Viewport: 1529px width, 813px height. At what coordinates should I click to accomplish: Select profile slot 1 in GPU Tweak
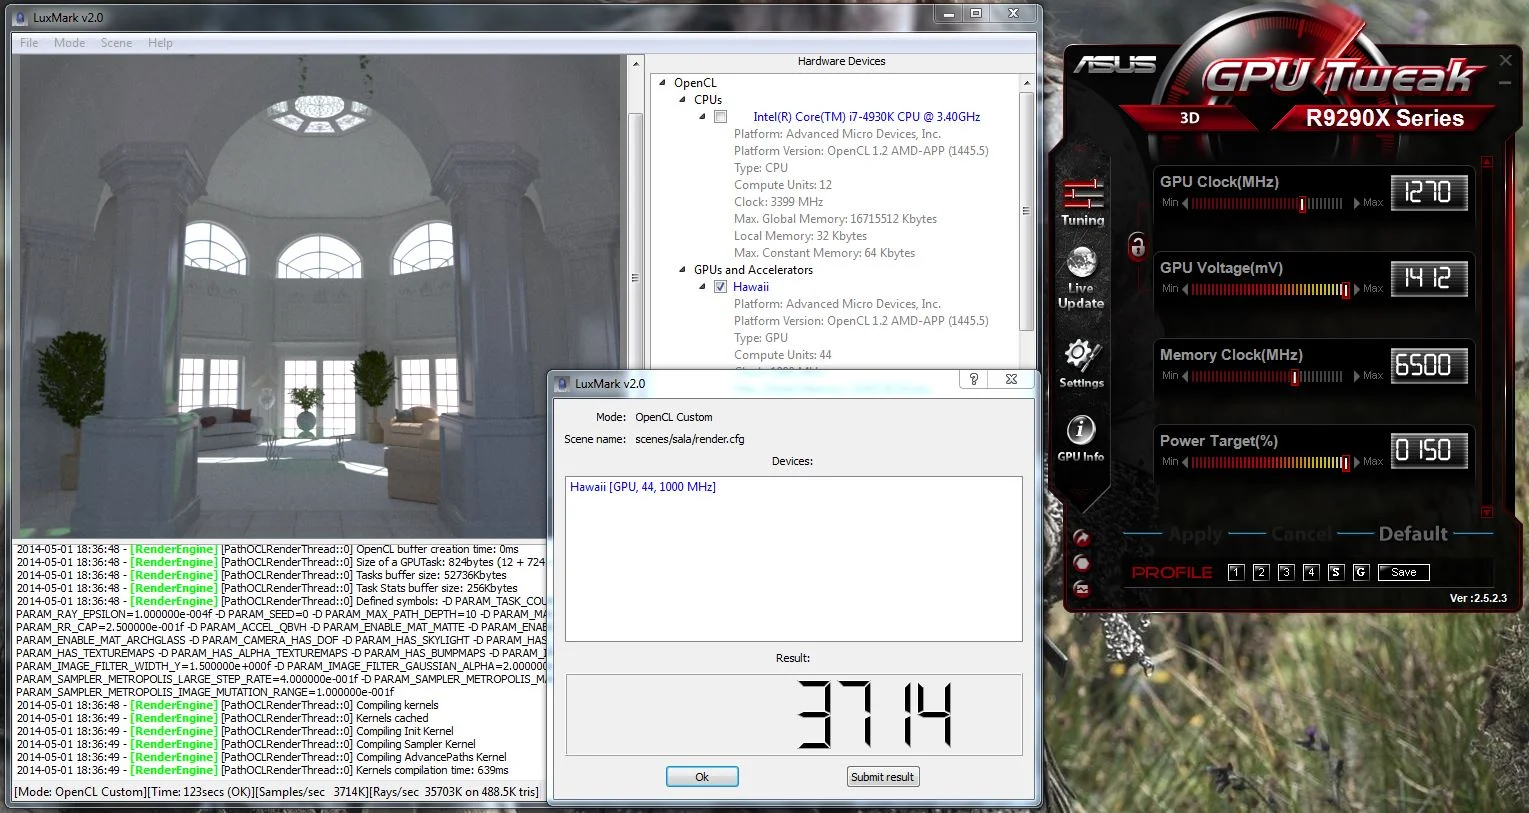(1236, 572)
